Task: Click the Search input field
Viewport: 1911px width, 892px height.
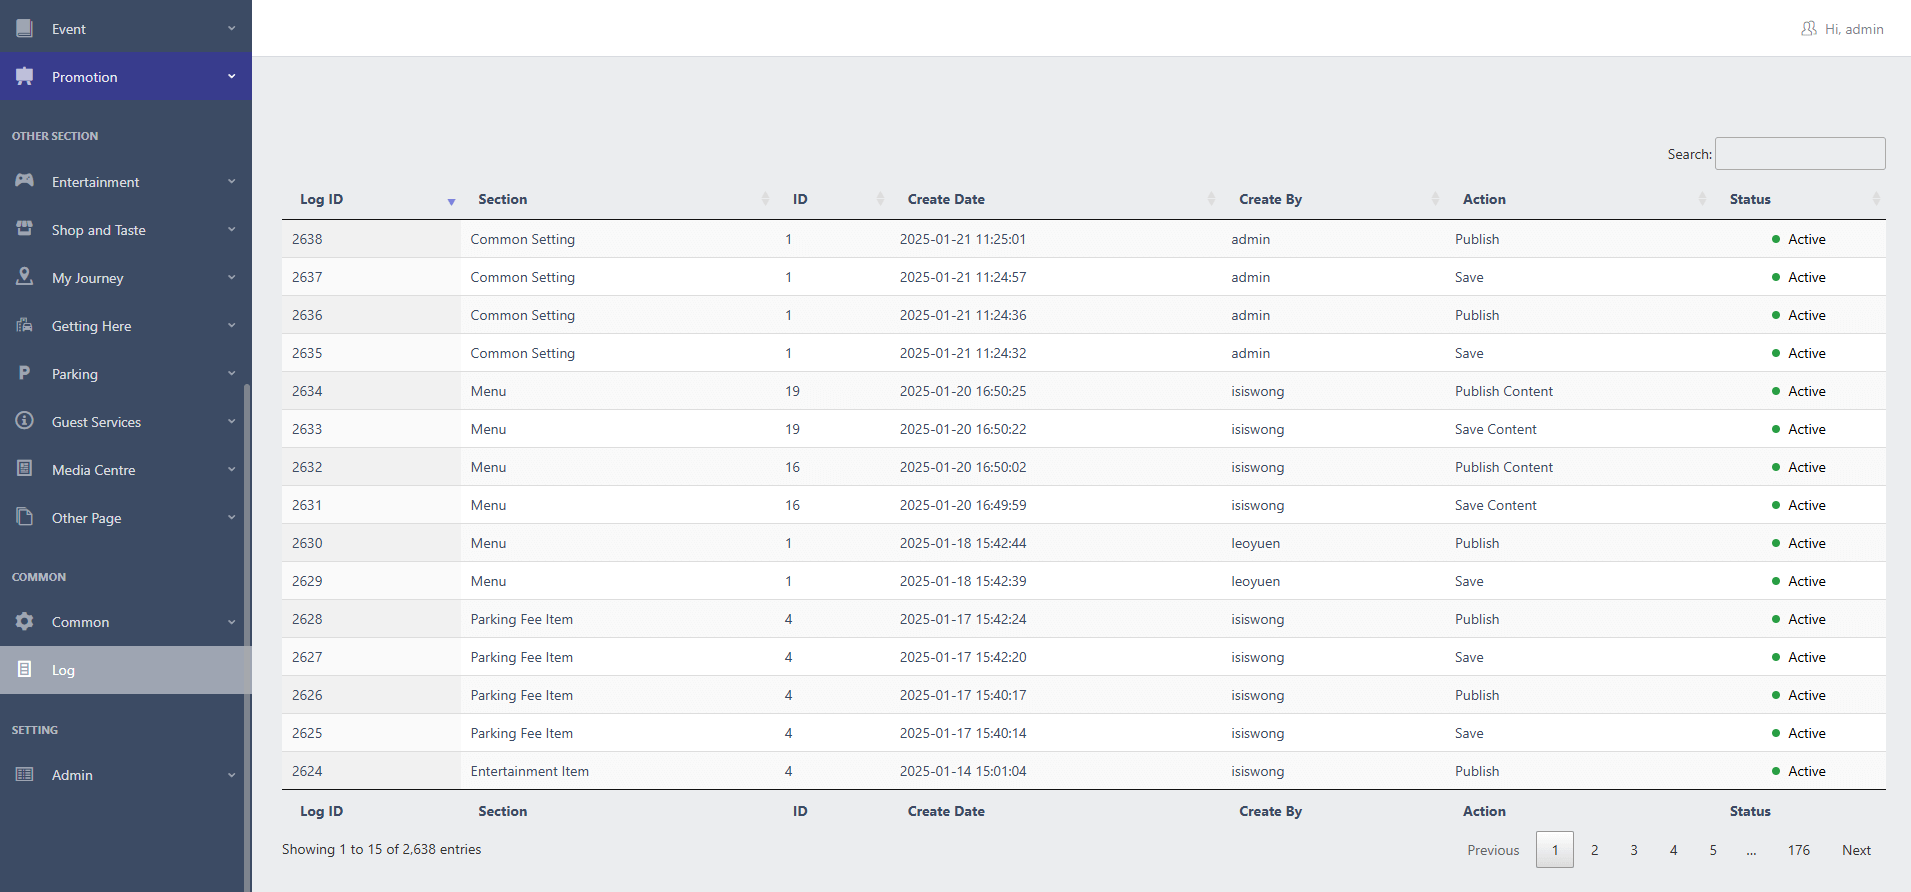Action: point(1799,154)
